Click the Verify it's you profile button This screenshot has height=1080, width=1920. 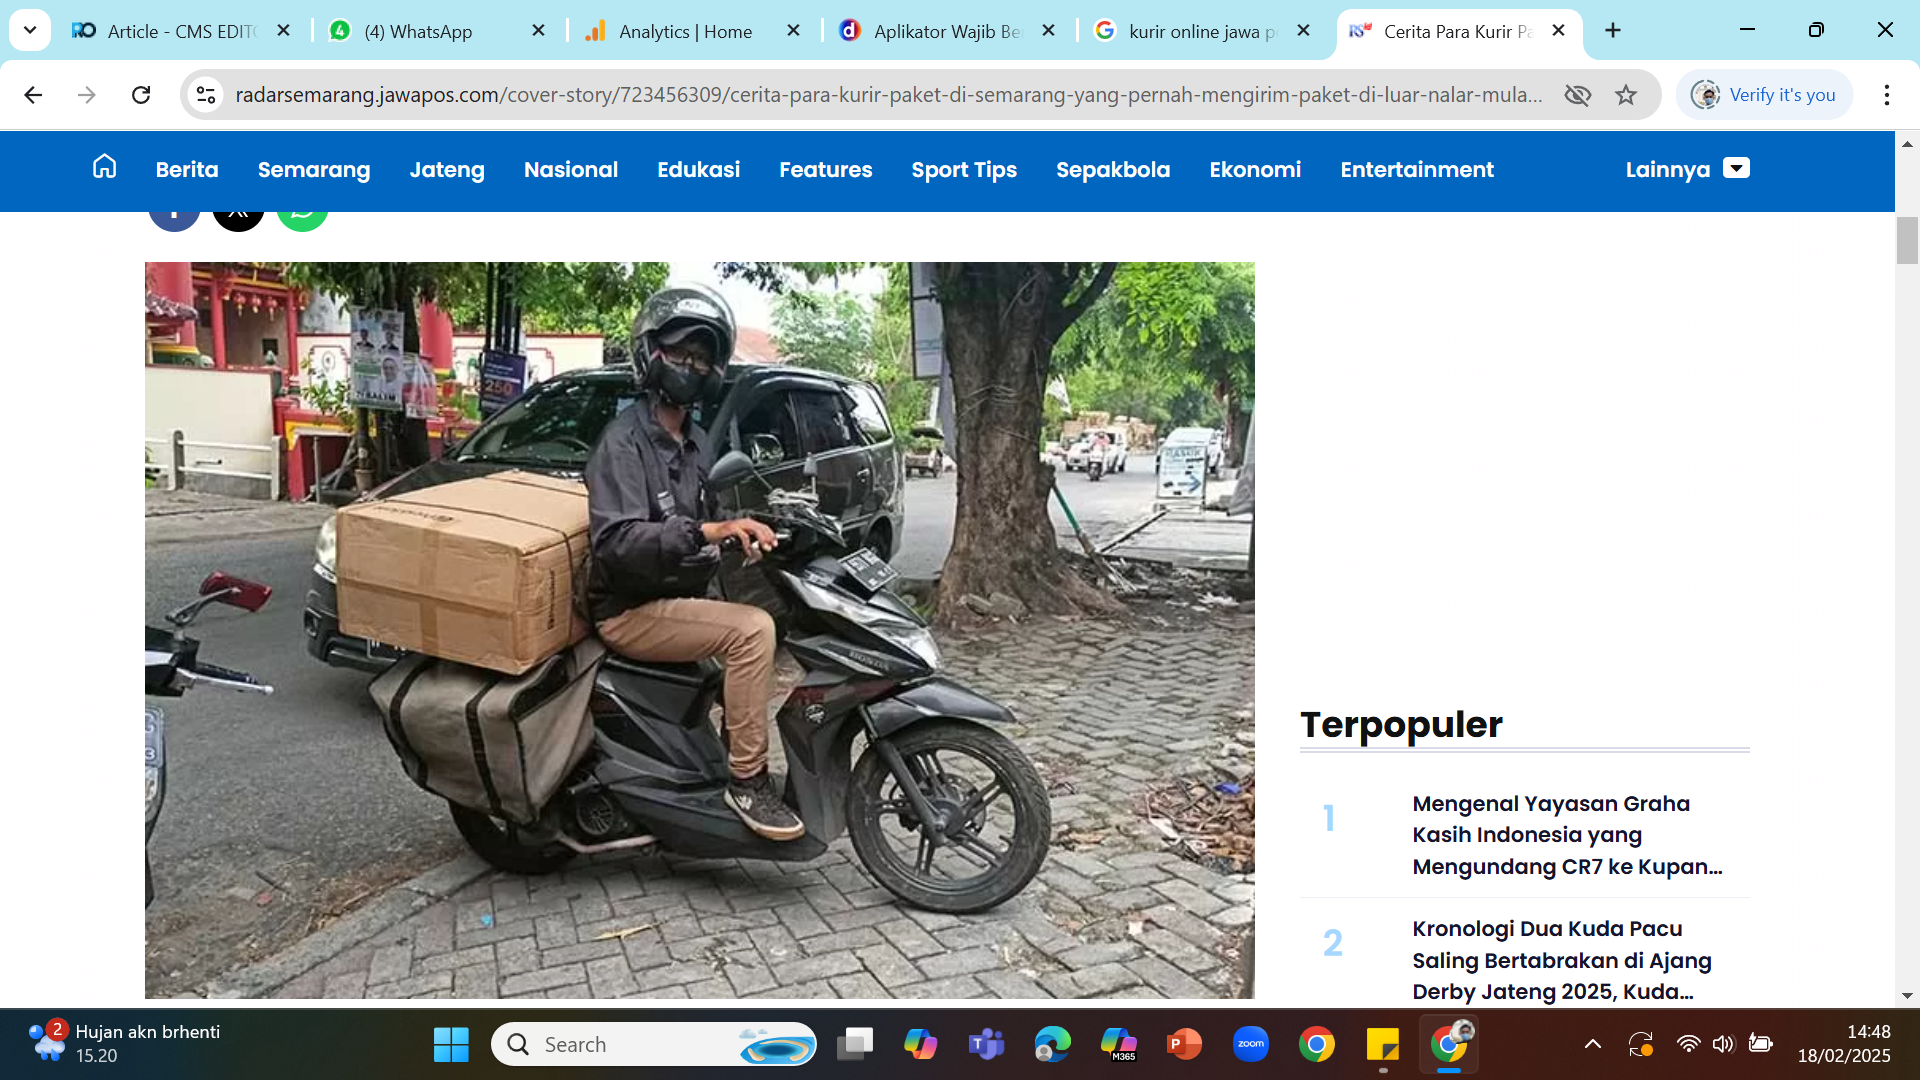pyautogui.click(x=1764, y=94)
